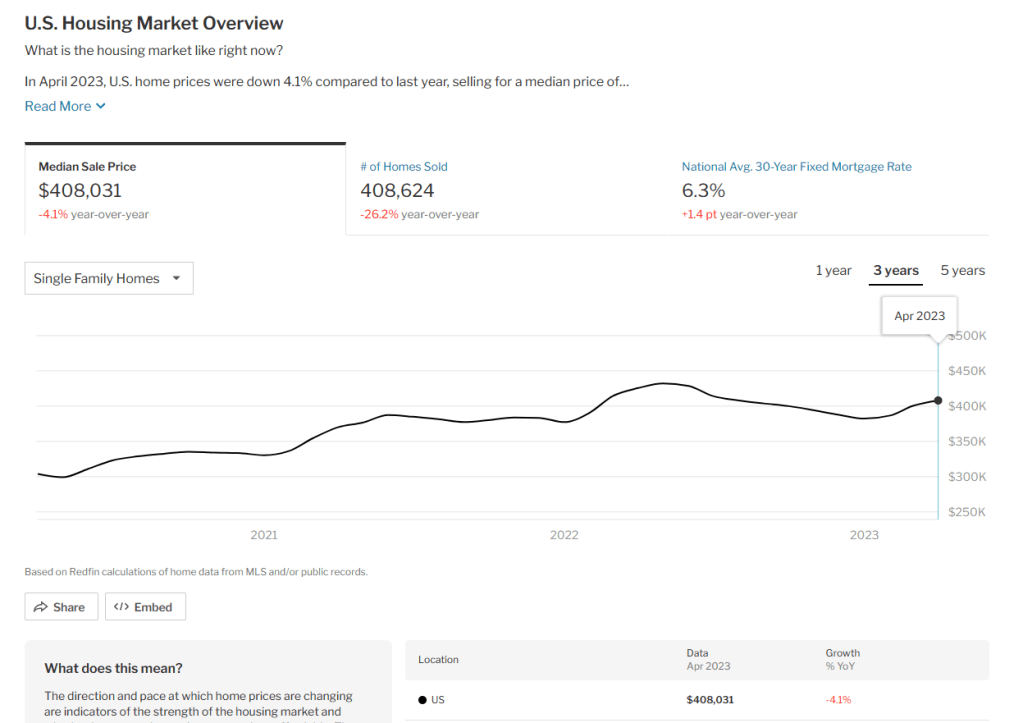Show the 1 year time range
The image size is (1023, 723).
833,271
